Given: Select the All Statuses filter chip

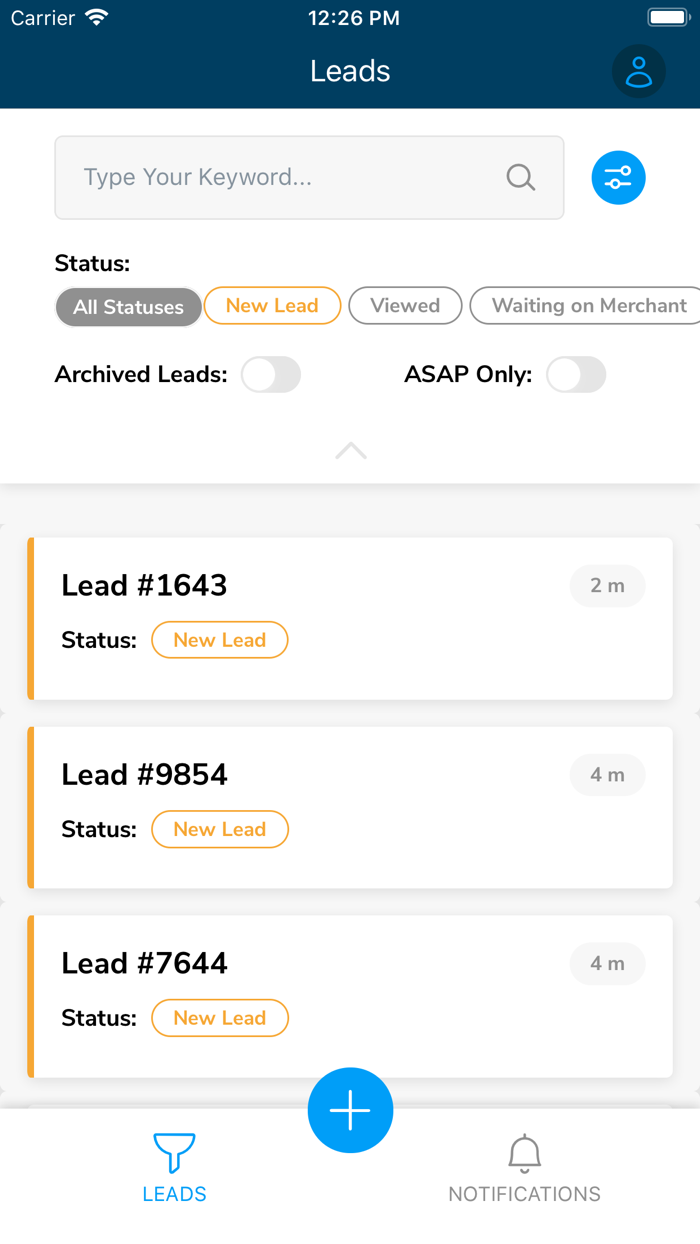Looking at the screenshot, I should coord(128,307).
